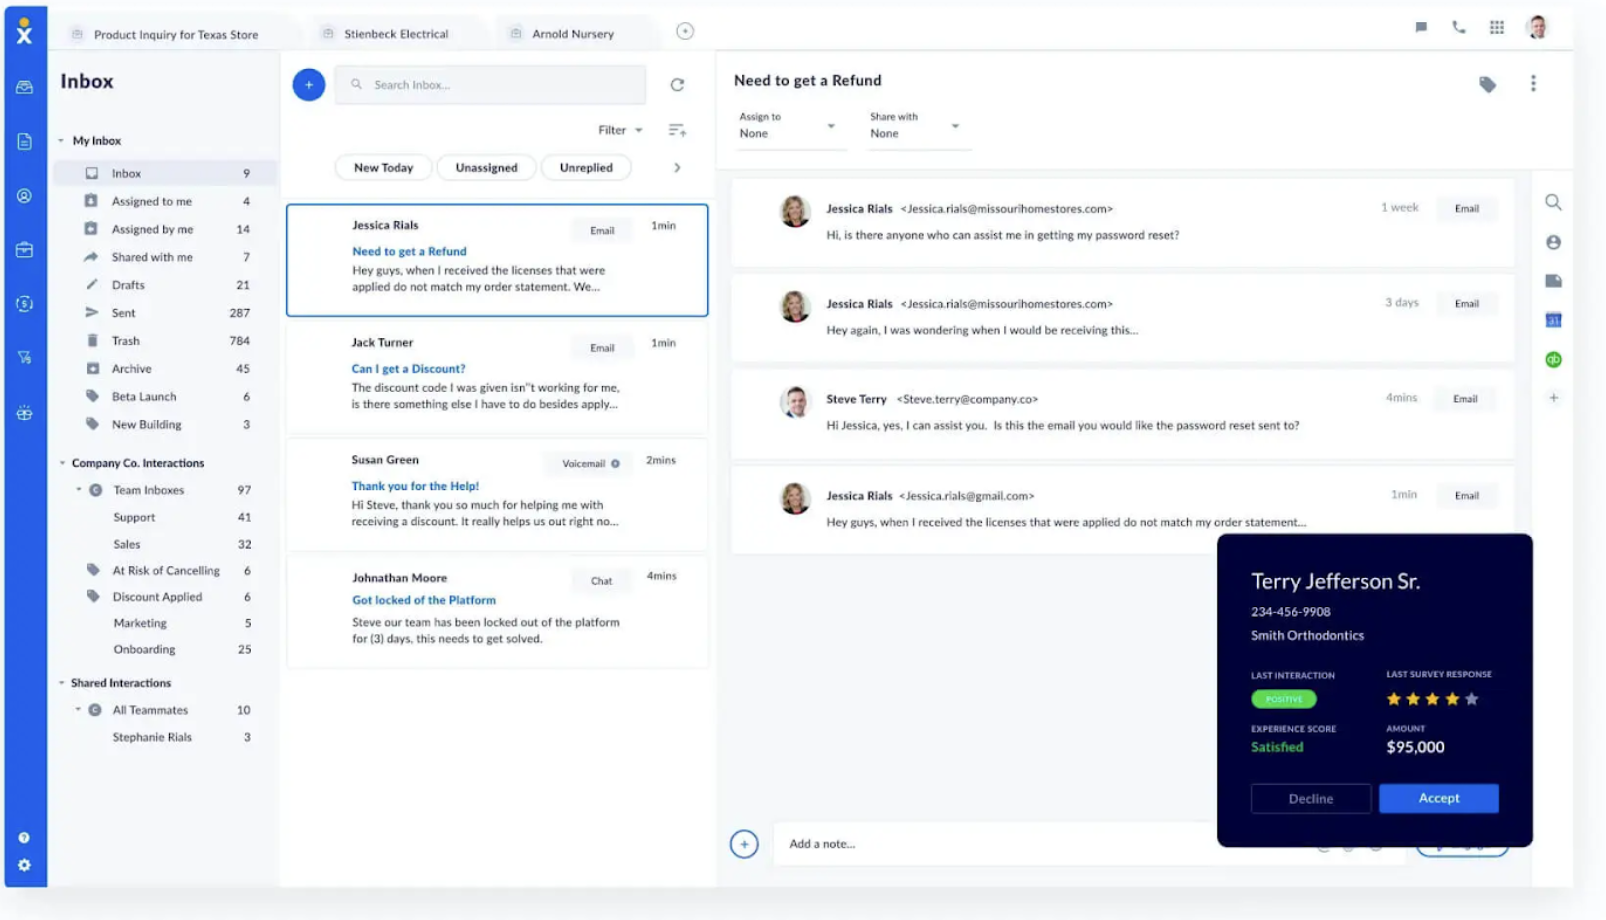Enable the Unassigned filter
Image resolution: width=1606 pixels, height=920 pixels.
(x=486, y=167)
